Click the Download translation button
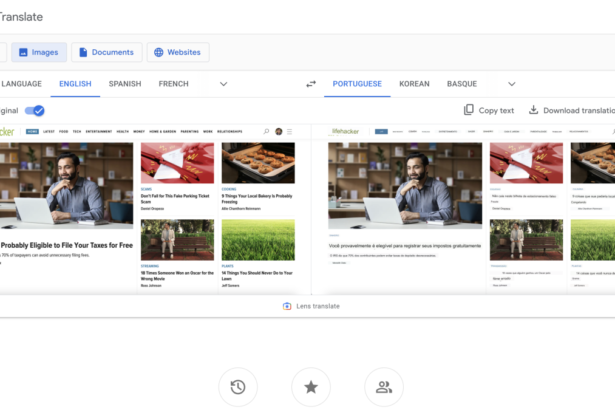 tap(571, 110)
